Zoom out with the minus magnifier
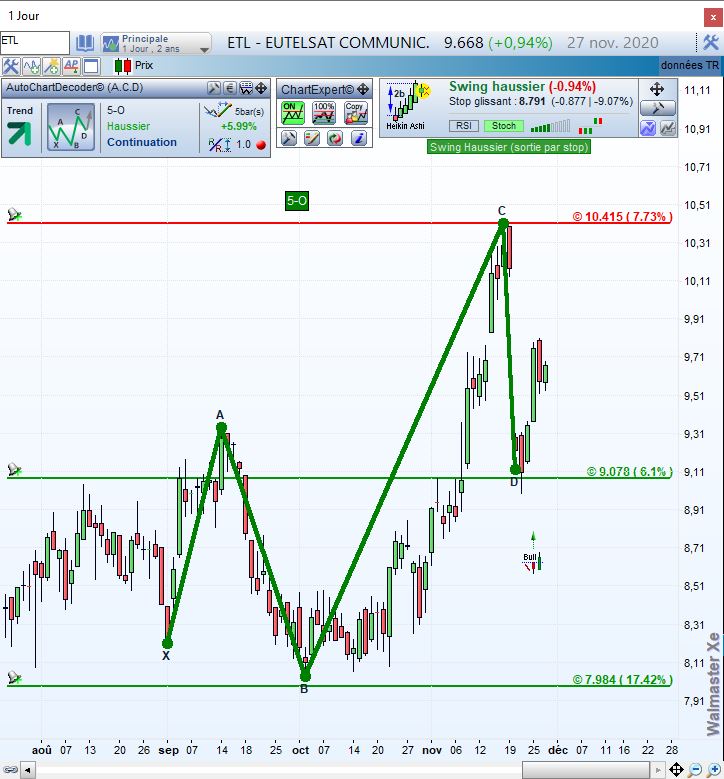This screenshot has height=779, width=724. (695, 770)
